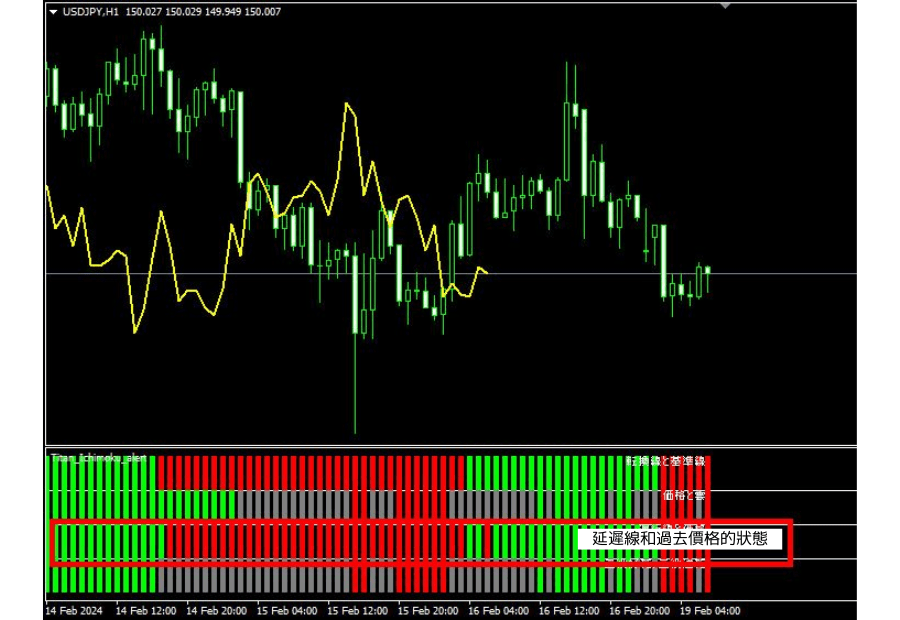The image size is (900, 620).
Task: Click the 15 Feb 20:00 time axis label
Action: [x=428, y=609]
